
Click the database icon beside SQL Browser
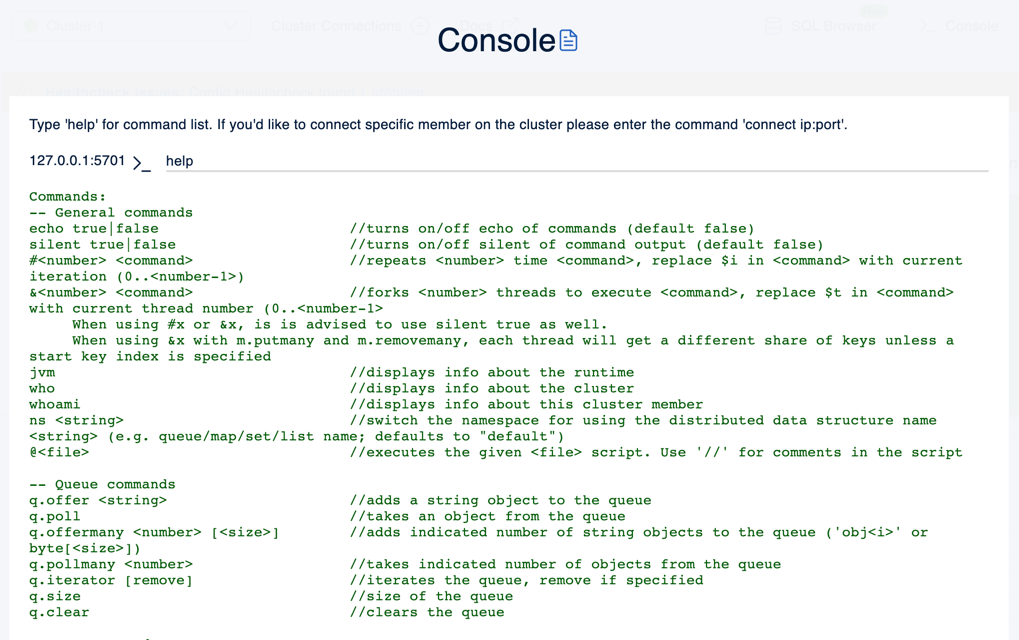pyautogui.click(x=772, y=26)
